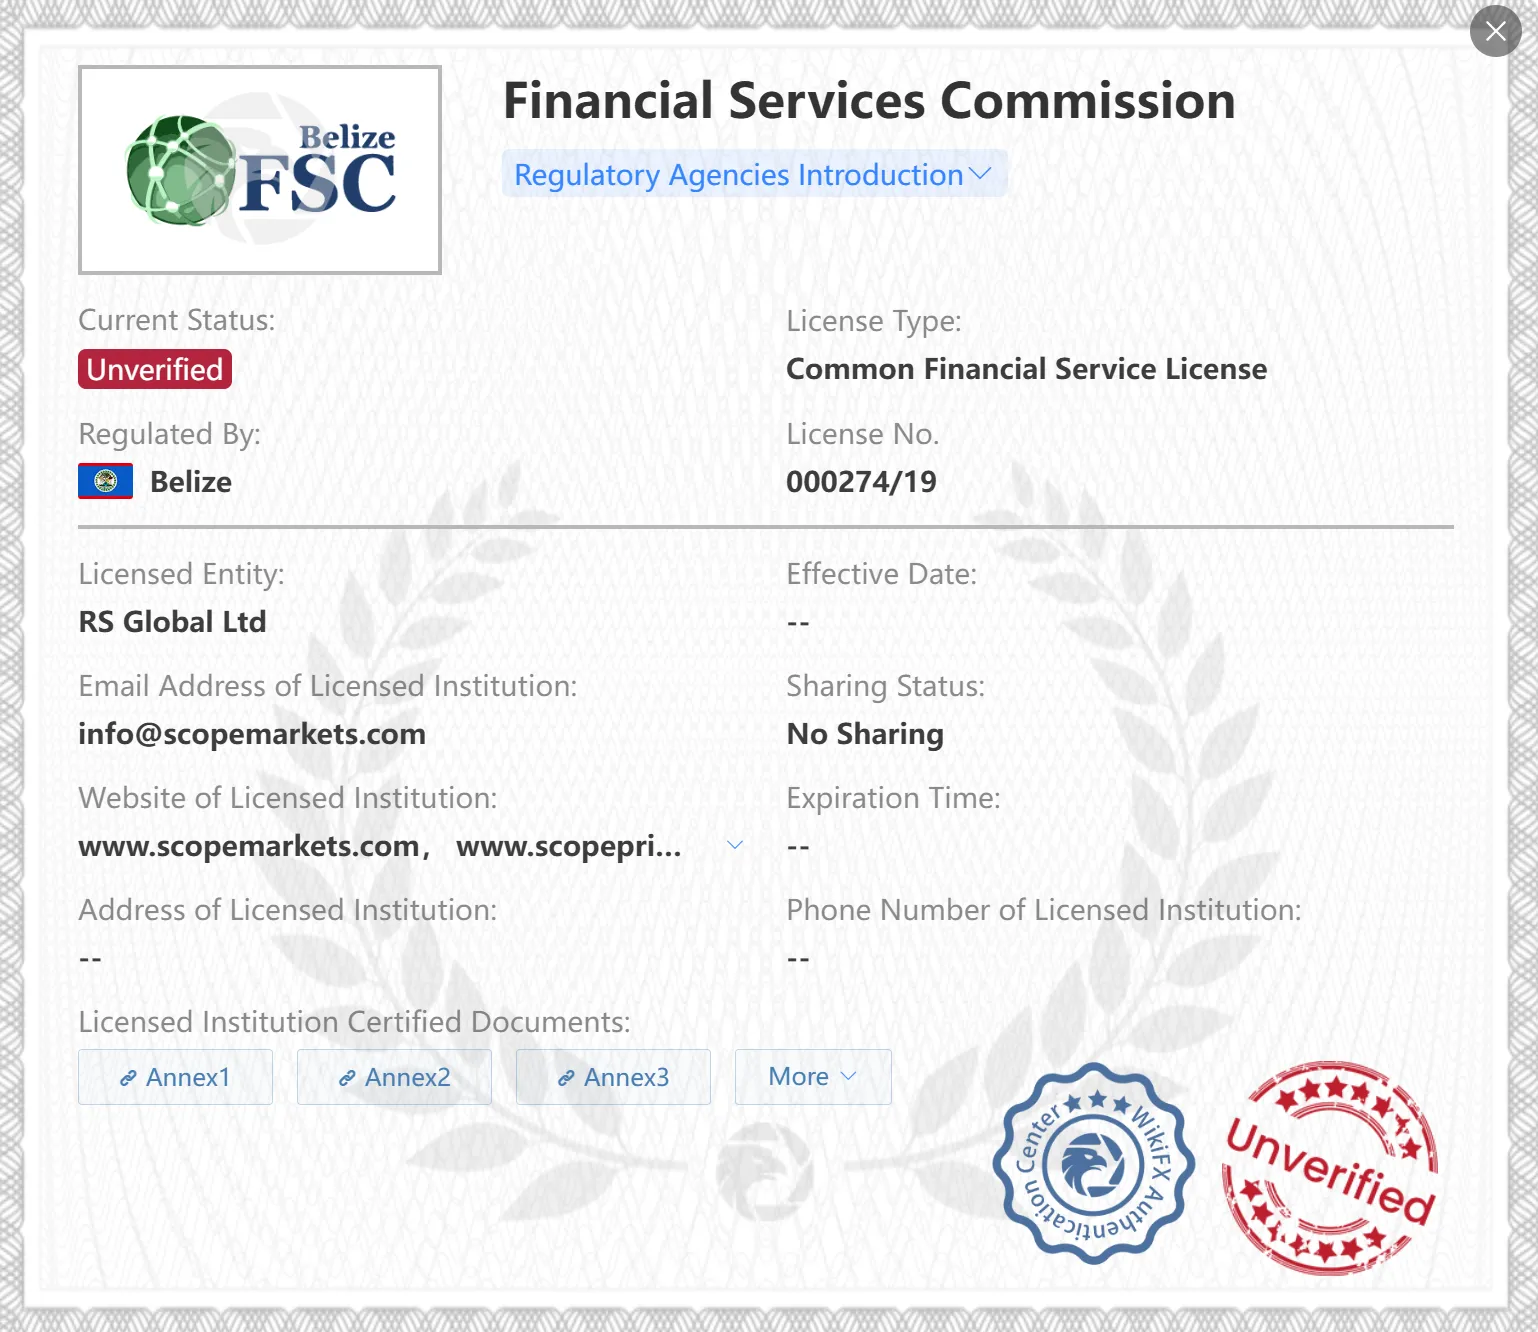Click the Effective Date label

click(882, 574)
